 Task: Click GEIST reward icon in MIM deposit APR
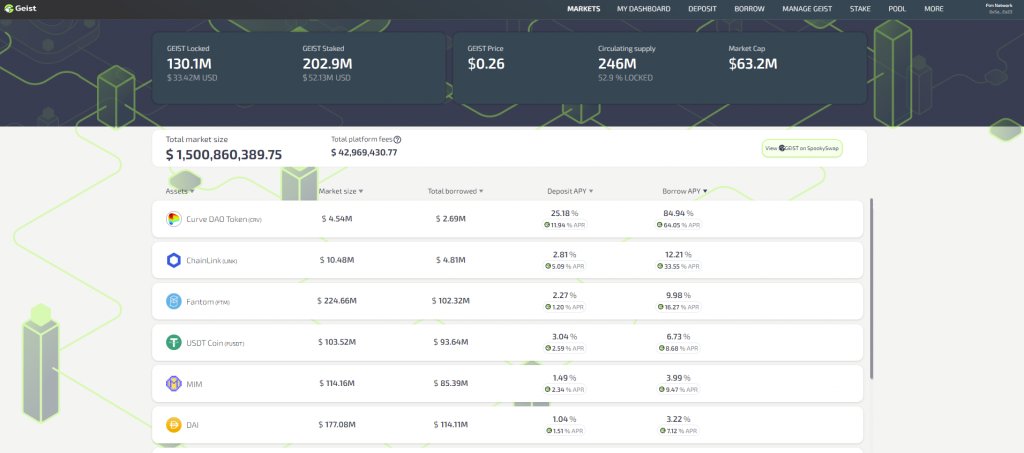click(x=547, y=390)
